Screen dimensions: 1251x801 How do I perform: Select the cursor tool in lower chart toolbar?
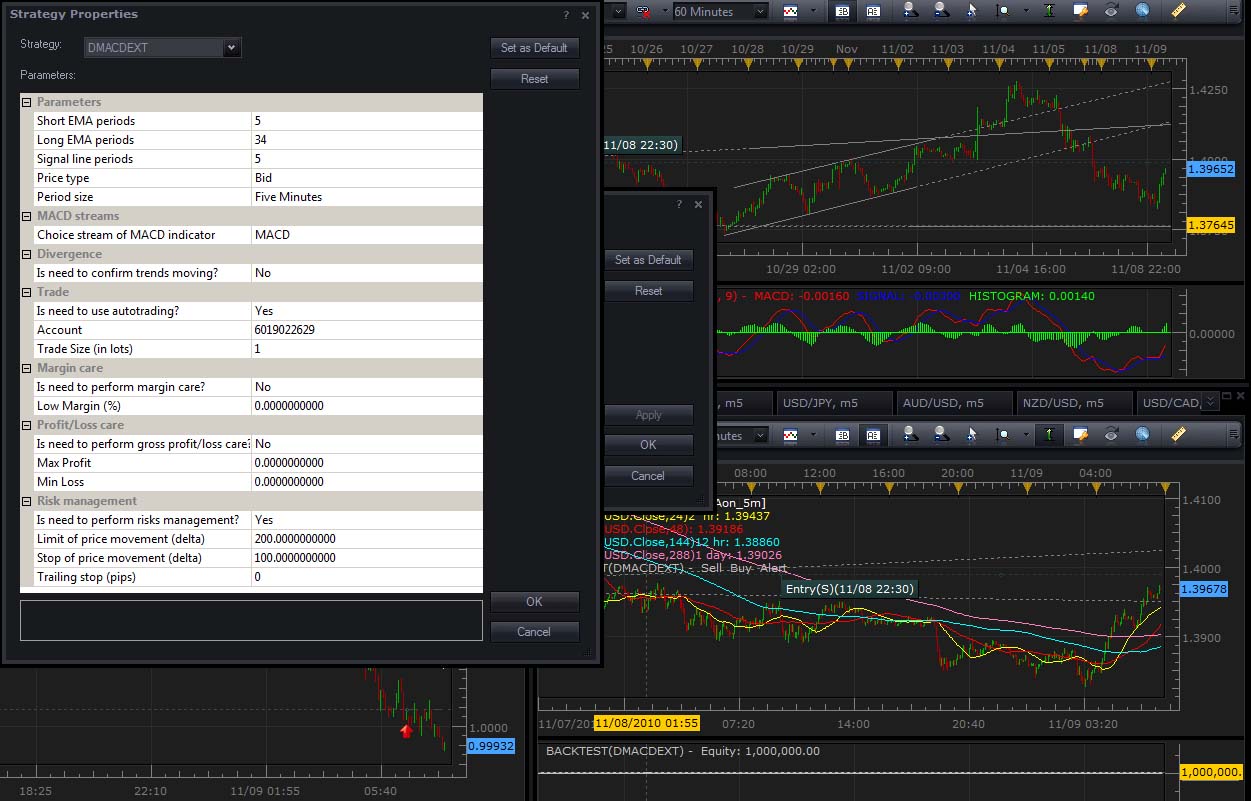tap(972, 435)
